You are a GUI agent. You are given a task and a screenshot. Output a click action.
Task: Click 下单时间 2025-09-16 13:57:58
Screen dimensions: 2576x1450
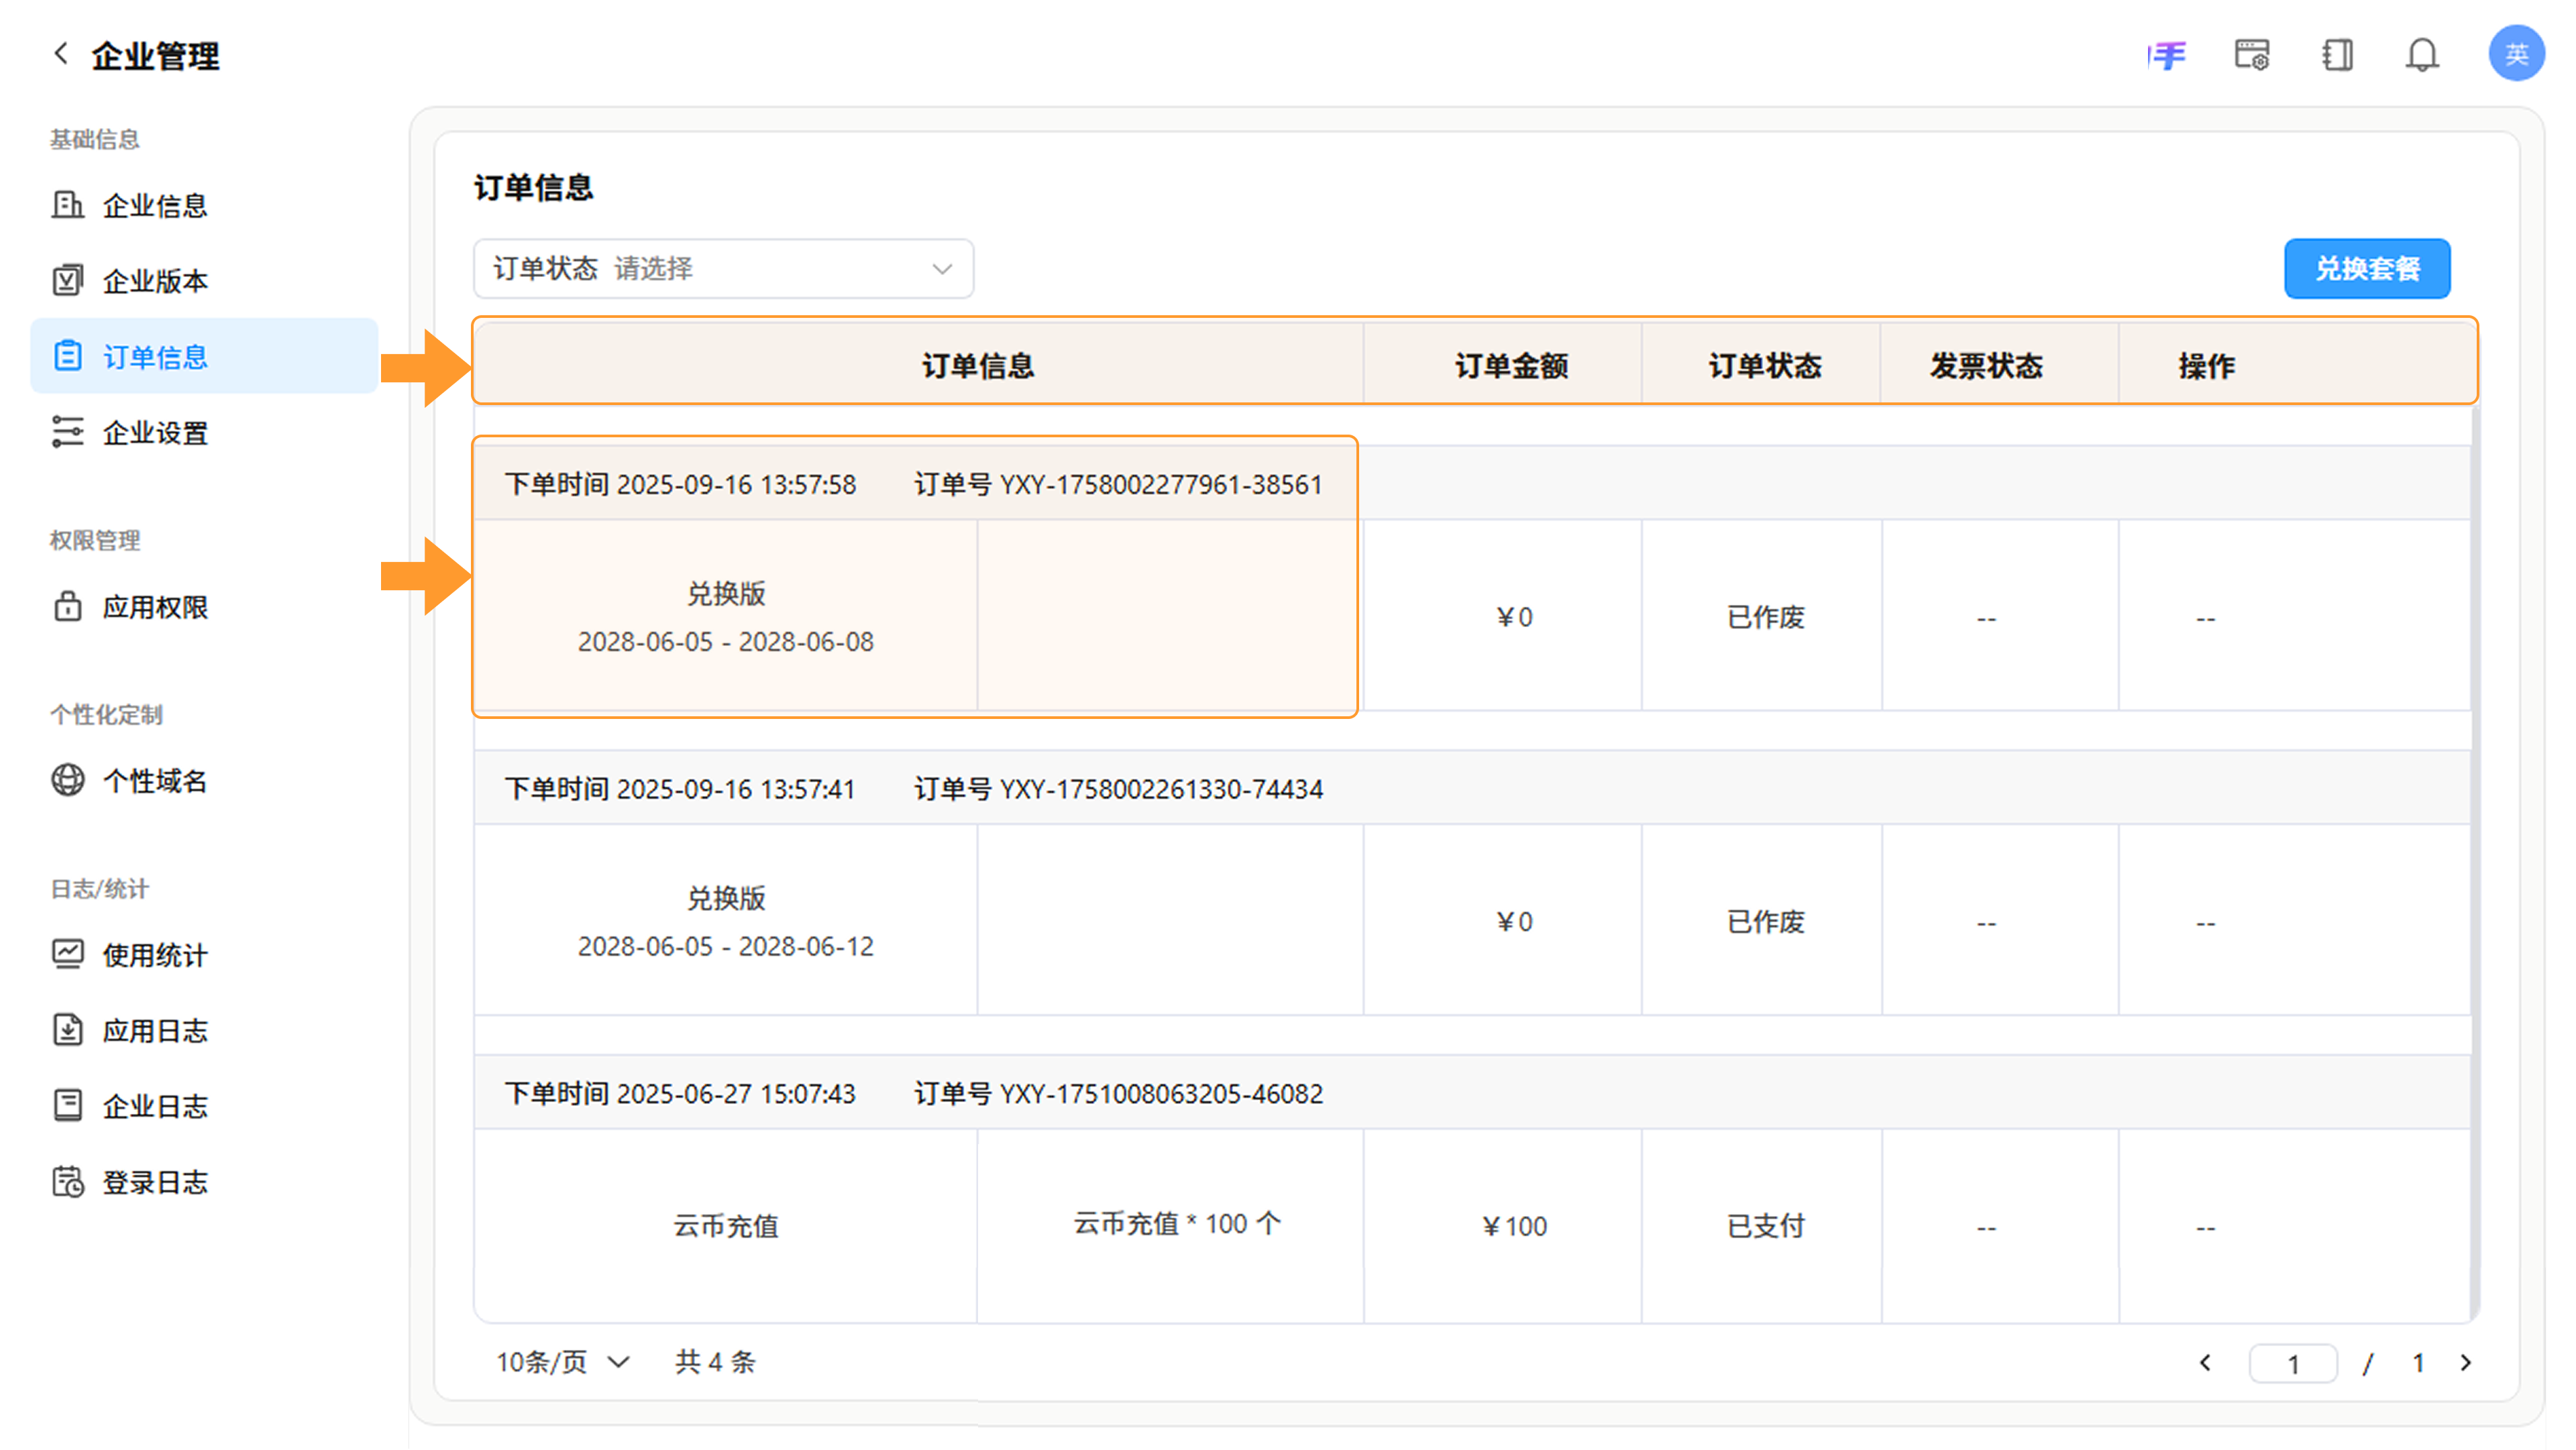pos(680,484)
